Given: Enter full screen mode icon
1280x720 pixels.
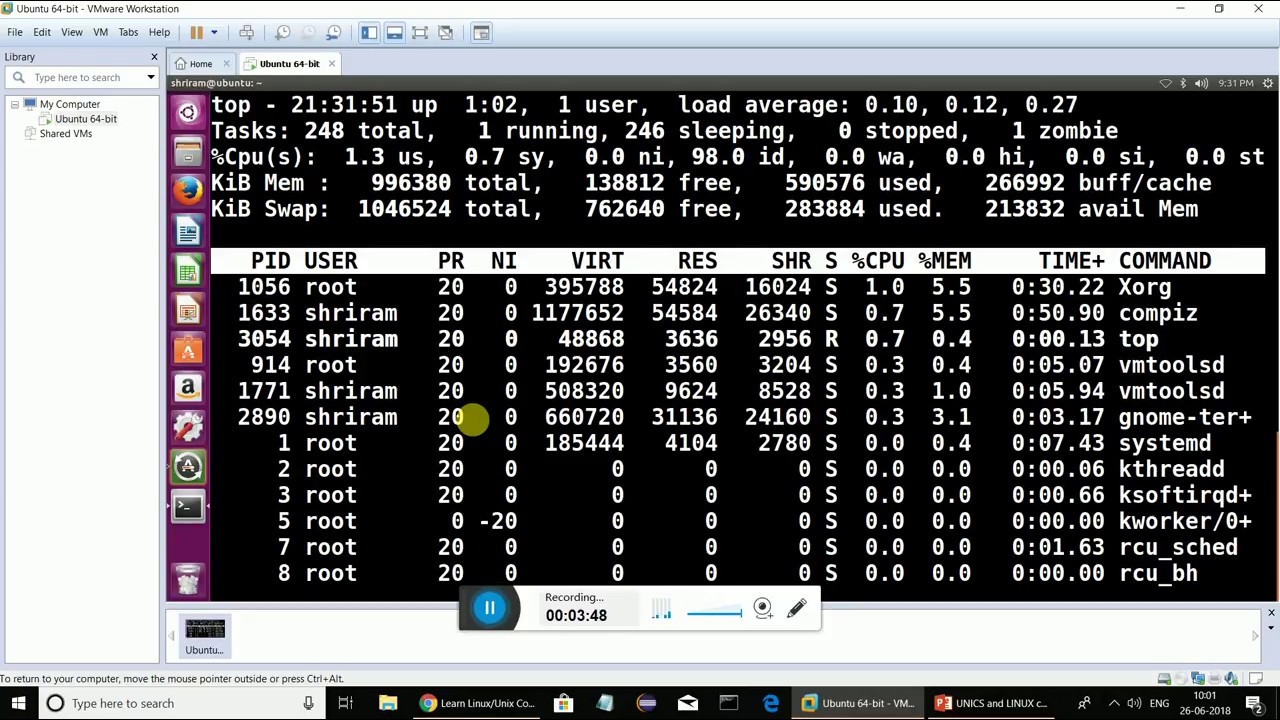Looking at the screenshot, I should [420, 33].
